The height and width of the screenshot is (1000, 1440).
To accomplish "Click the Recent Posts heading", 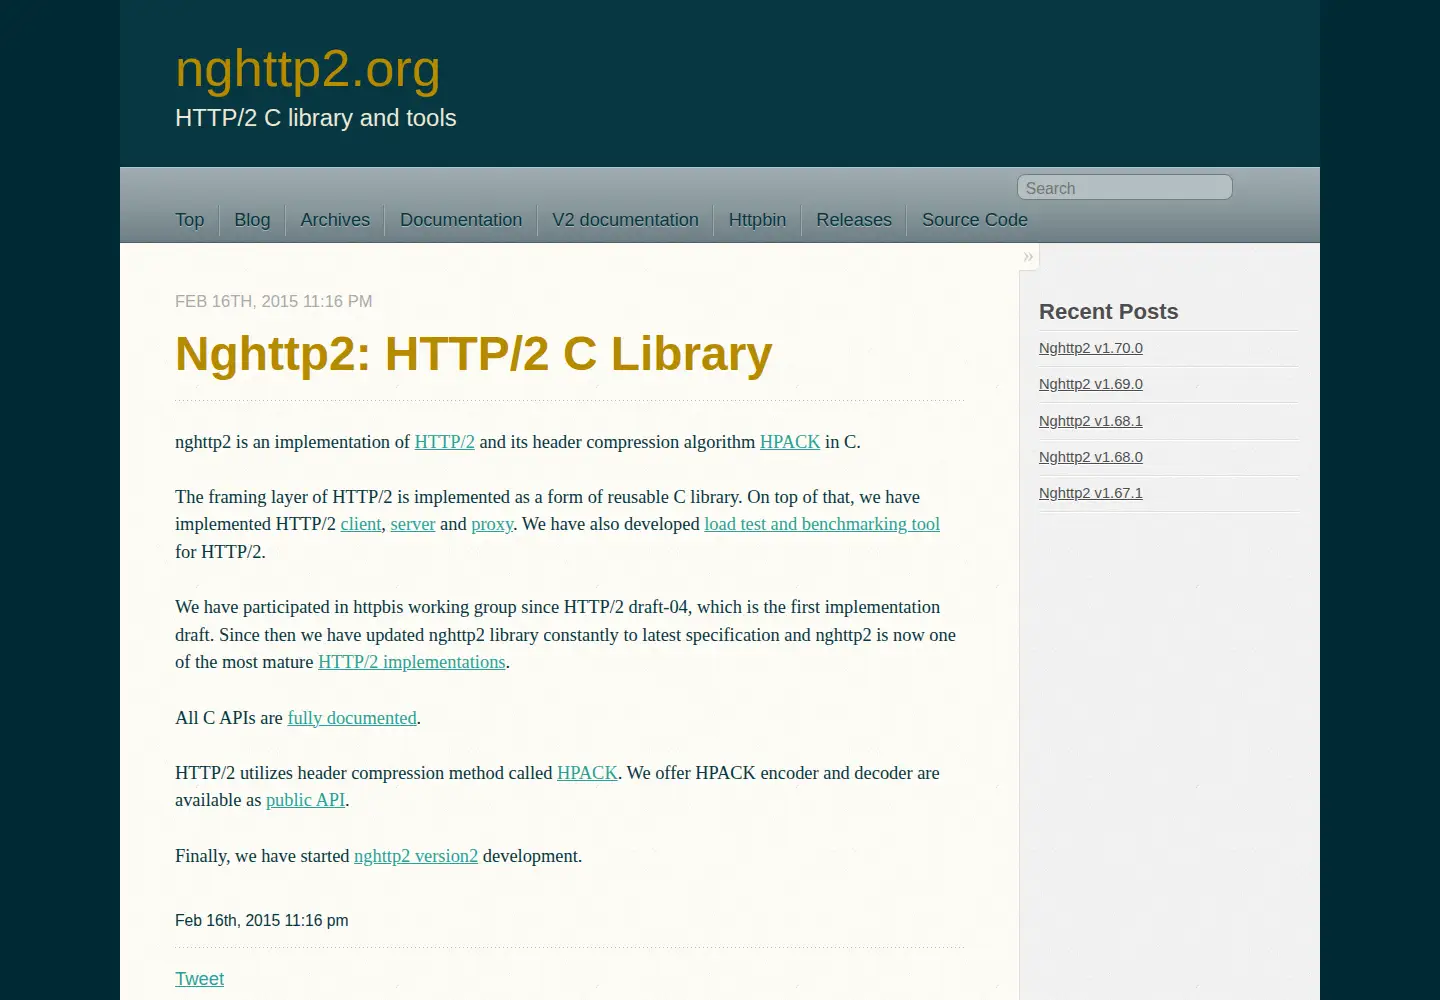I will [1108, 312].
